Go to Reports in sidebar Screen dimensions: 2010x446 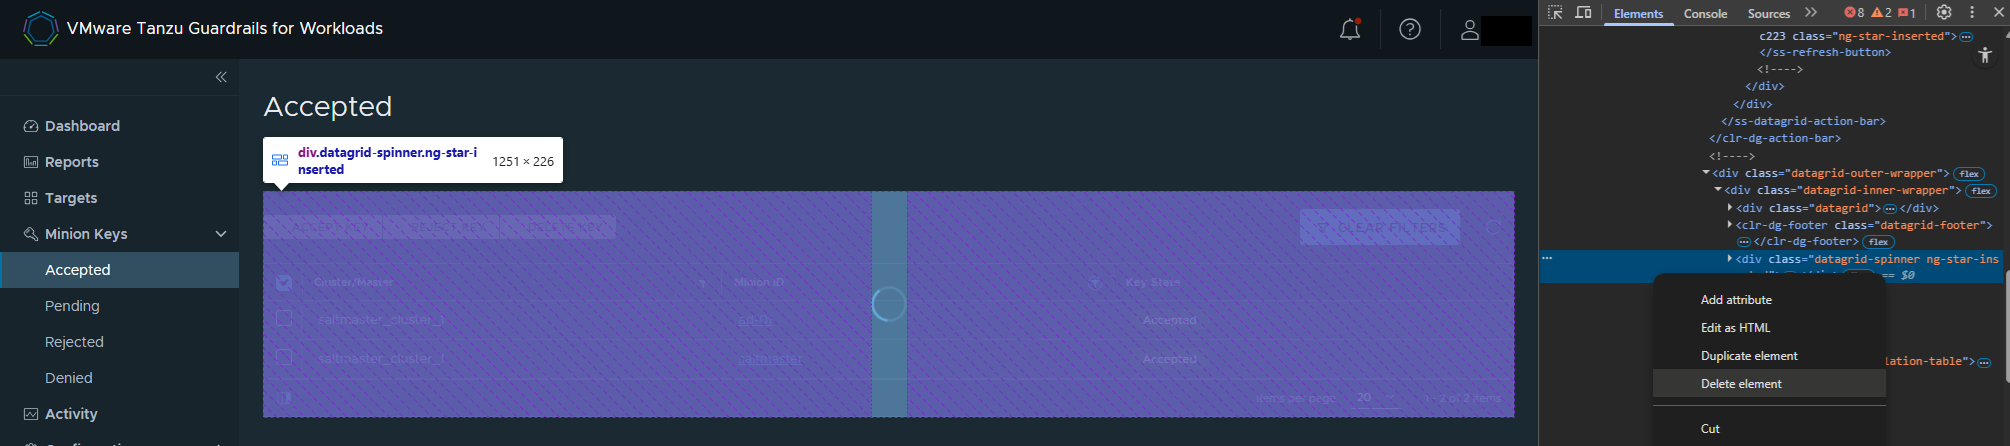coord(72,162)
